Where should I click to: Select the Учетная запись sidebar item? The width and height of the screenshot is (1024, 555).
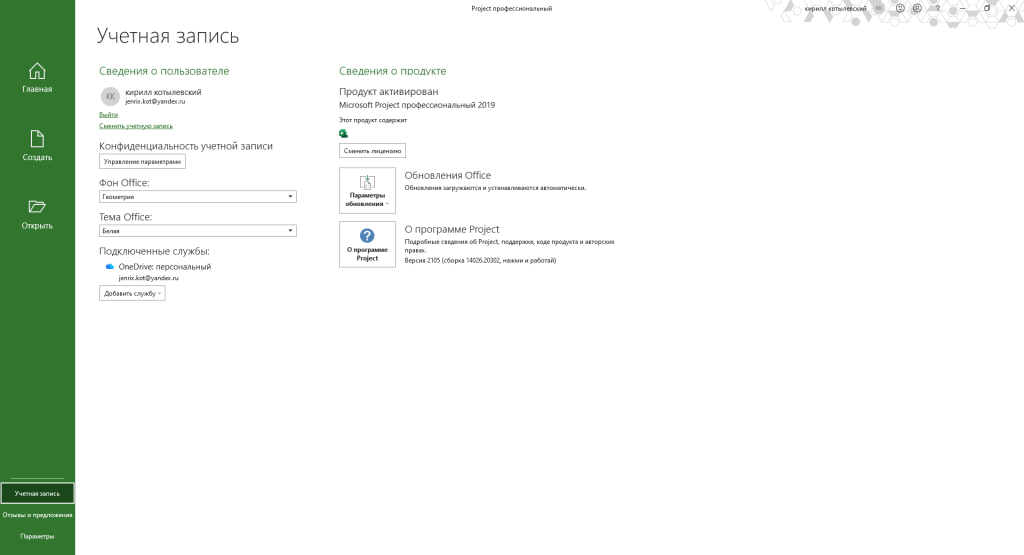tap(37, 494)
